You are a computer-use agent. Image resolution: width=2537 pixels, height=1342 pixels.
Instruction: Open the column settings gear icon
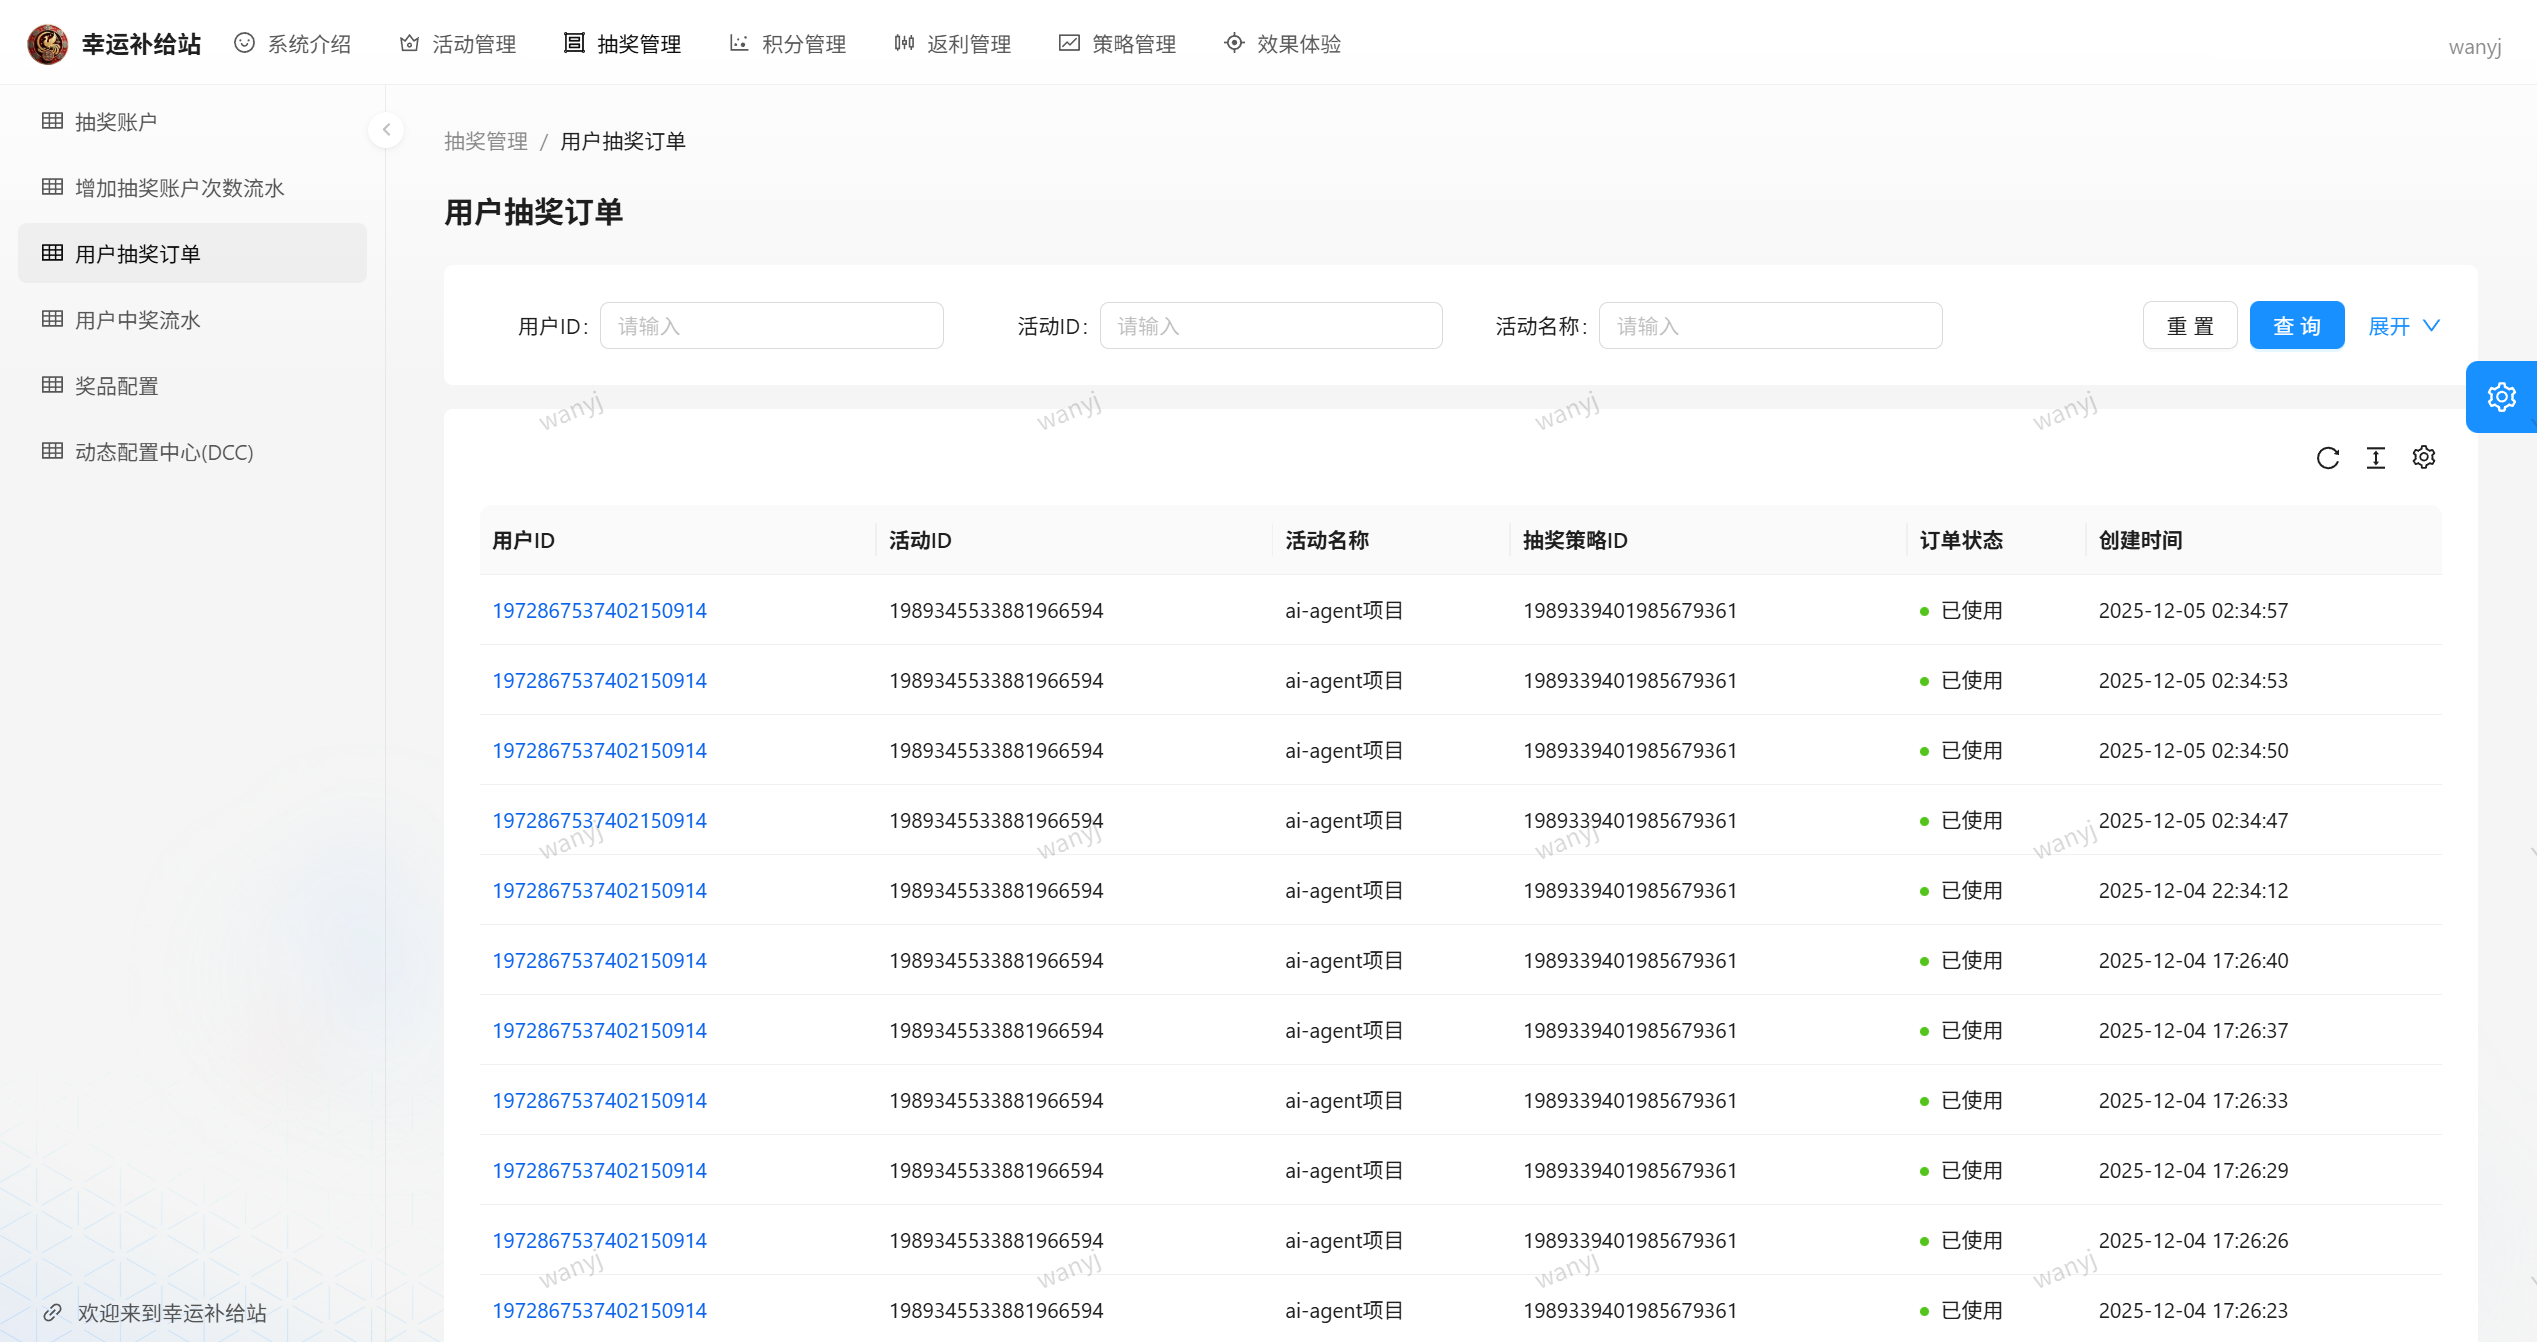coord(2424,458)
